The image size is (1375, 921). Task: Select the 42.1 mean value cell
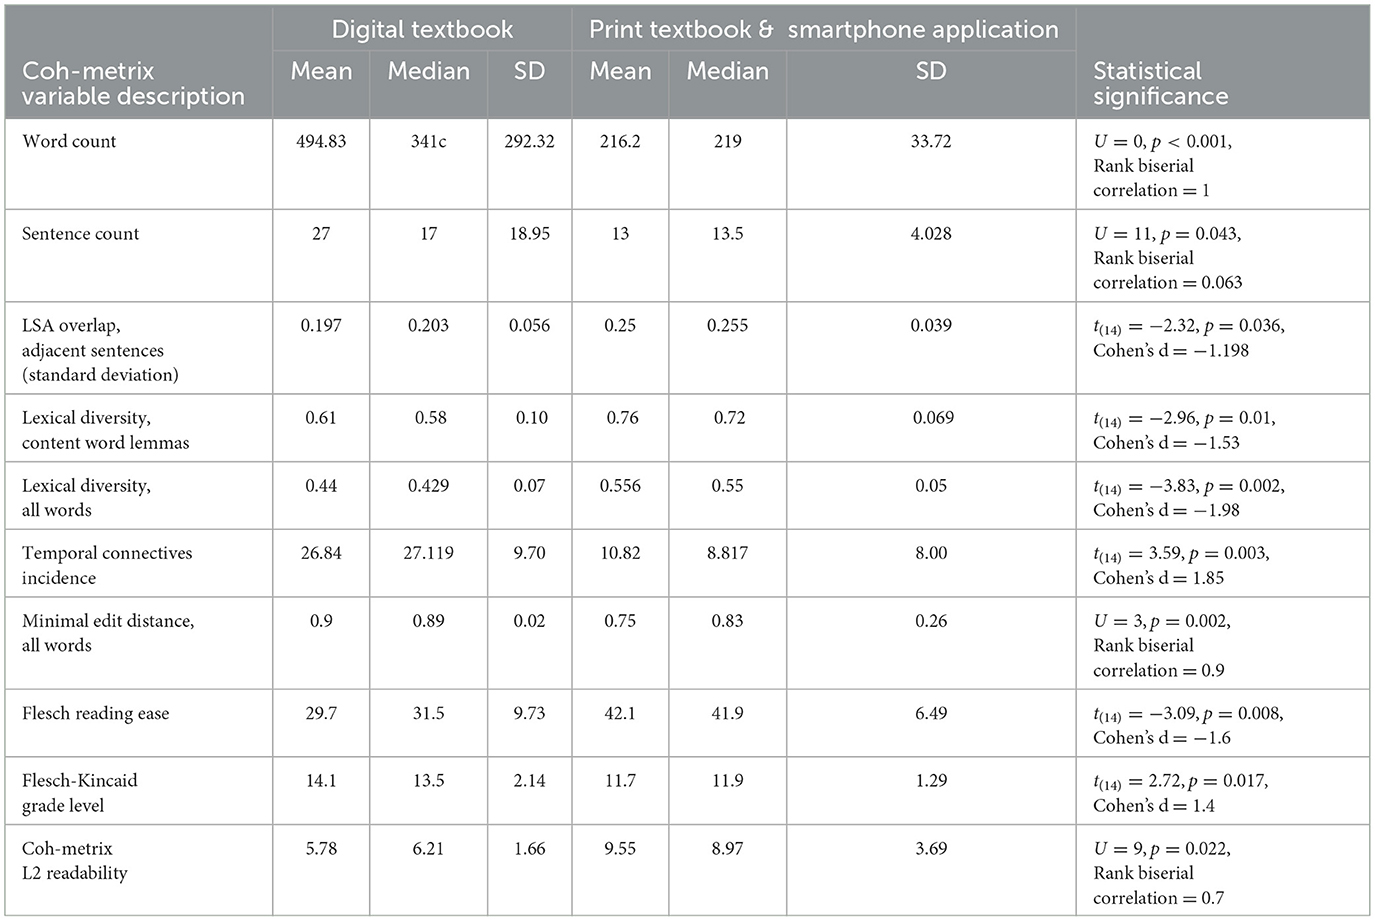pyautogui.click(x=620, y=714)
